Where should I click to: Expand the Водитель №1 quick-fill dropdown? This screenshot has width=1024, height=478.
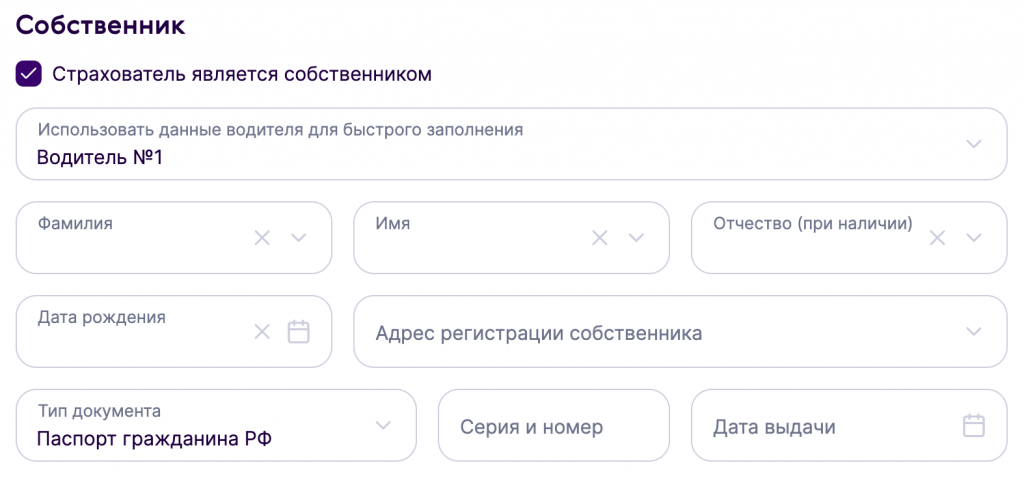(974, 144)
